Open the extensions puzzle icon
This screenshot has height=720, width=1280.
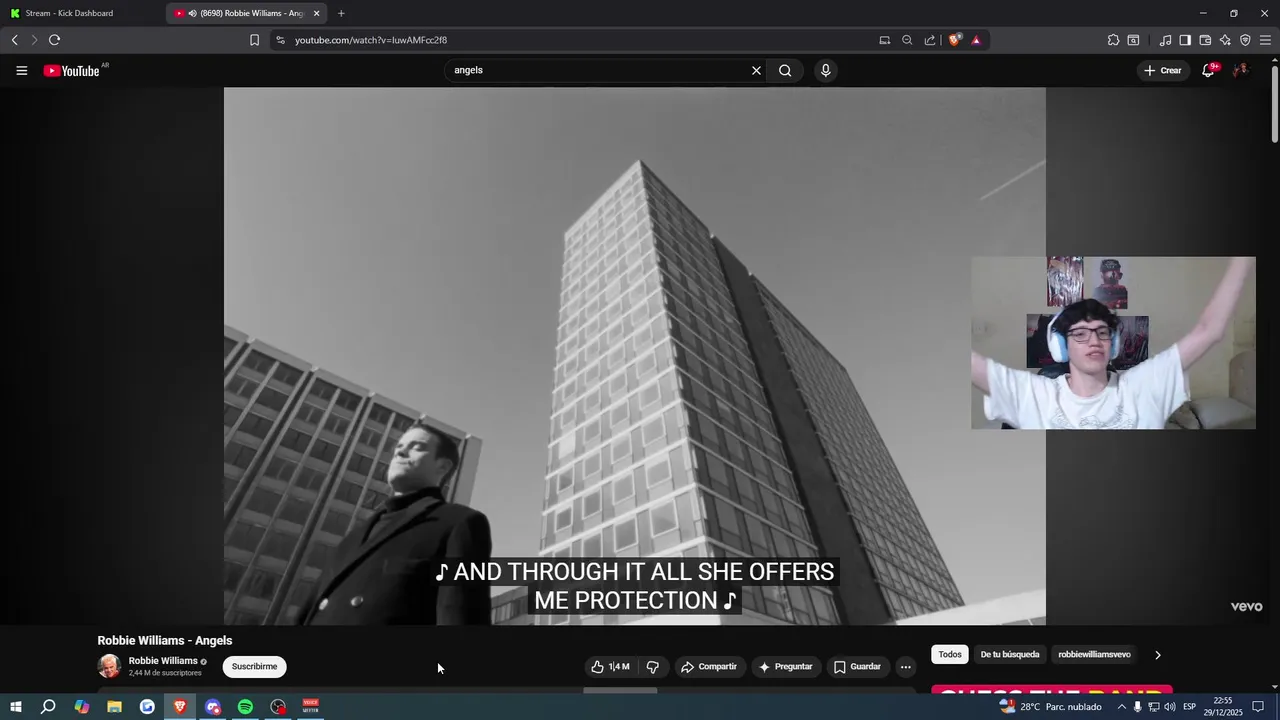[x=1113, y=40]
